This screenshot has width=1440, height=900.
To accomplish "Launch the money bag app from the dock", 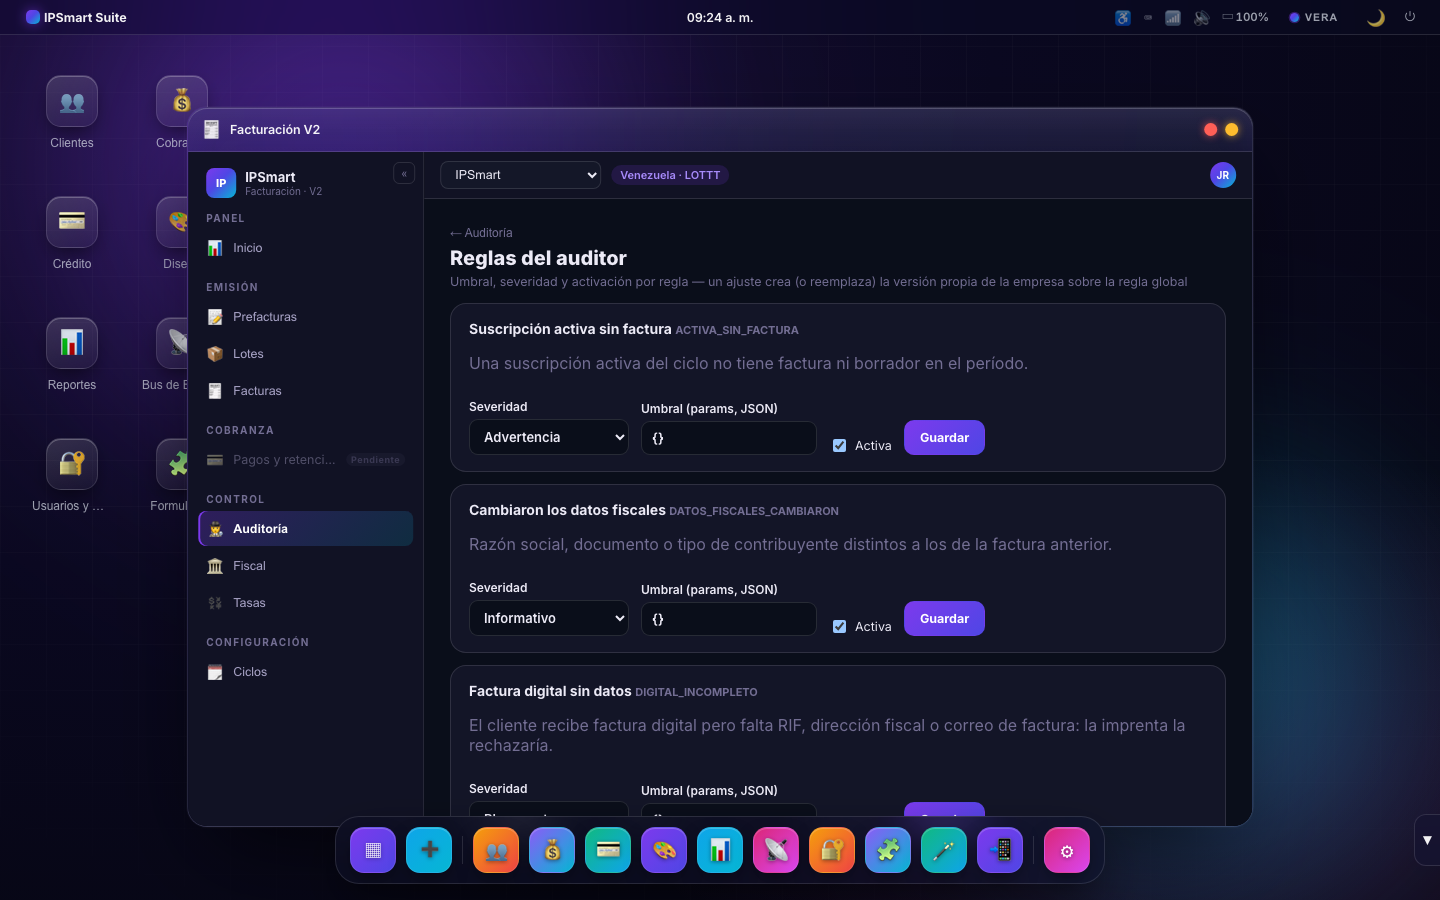I will pyautogui.click(x=552, y=850).
